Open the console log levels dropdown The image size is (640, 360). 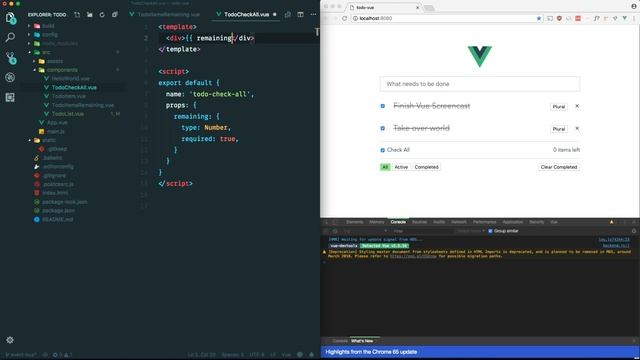(471, 231)
